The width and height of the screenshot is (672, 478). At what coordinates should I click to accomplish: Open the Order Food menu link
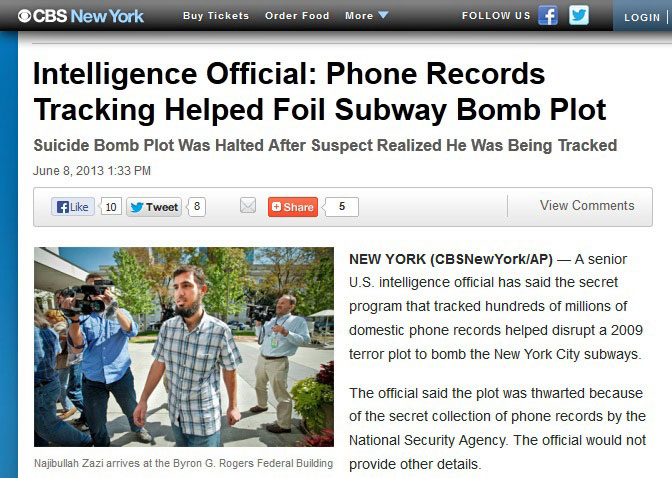click(297, 16)
